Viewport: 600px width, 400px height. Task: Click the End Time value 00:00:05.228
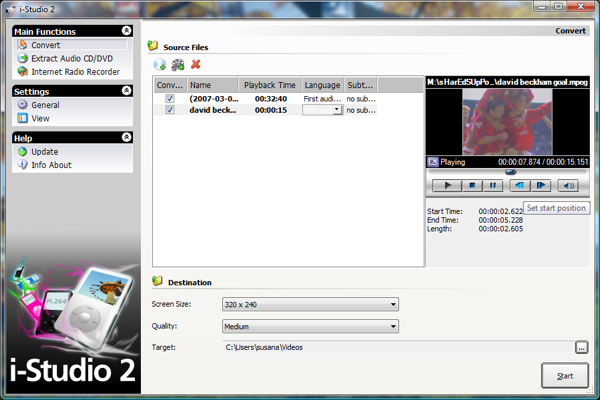point(501,220)
